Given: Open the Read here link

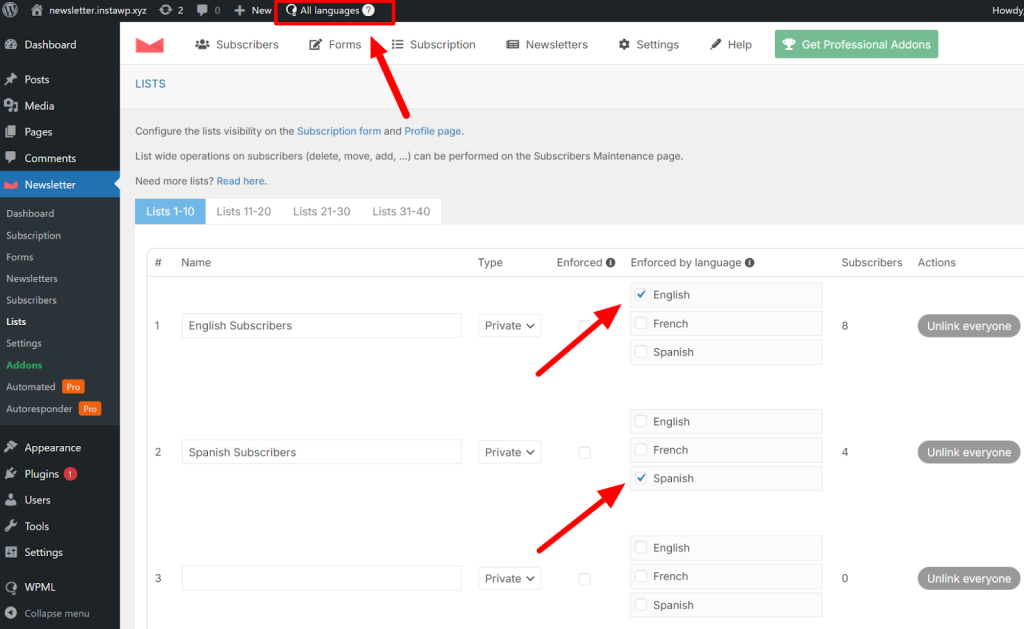Looking at the screenshot, I should coord(240,181).
